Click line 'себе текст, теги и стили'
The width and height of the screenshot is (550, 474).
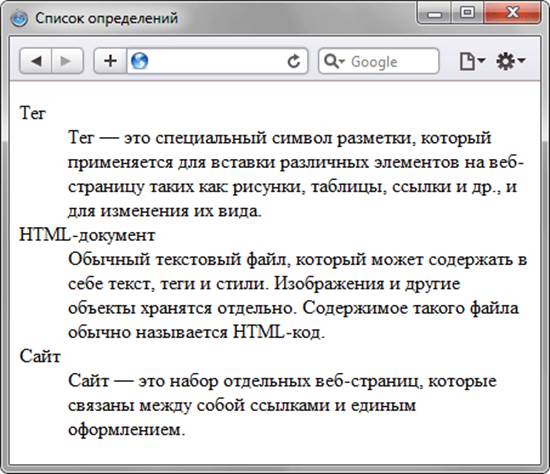coord(264,284)
